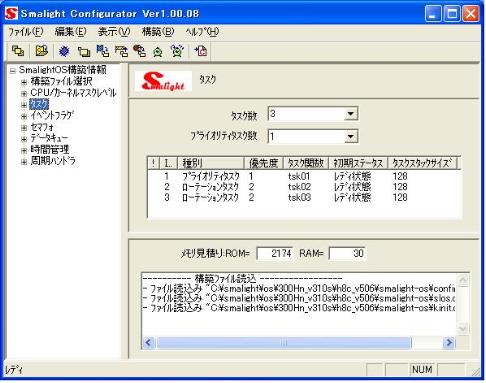Expand the データキュー tree node
Viewport: 486px width, 383px height.
24,139
